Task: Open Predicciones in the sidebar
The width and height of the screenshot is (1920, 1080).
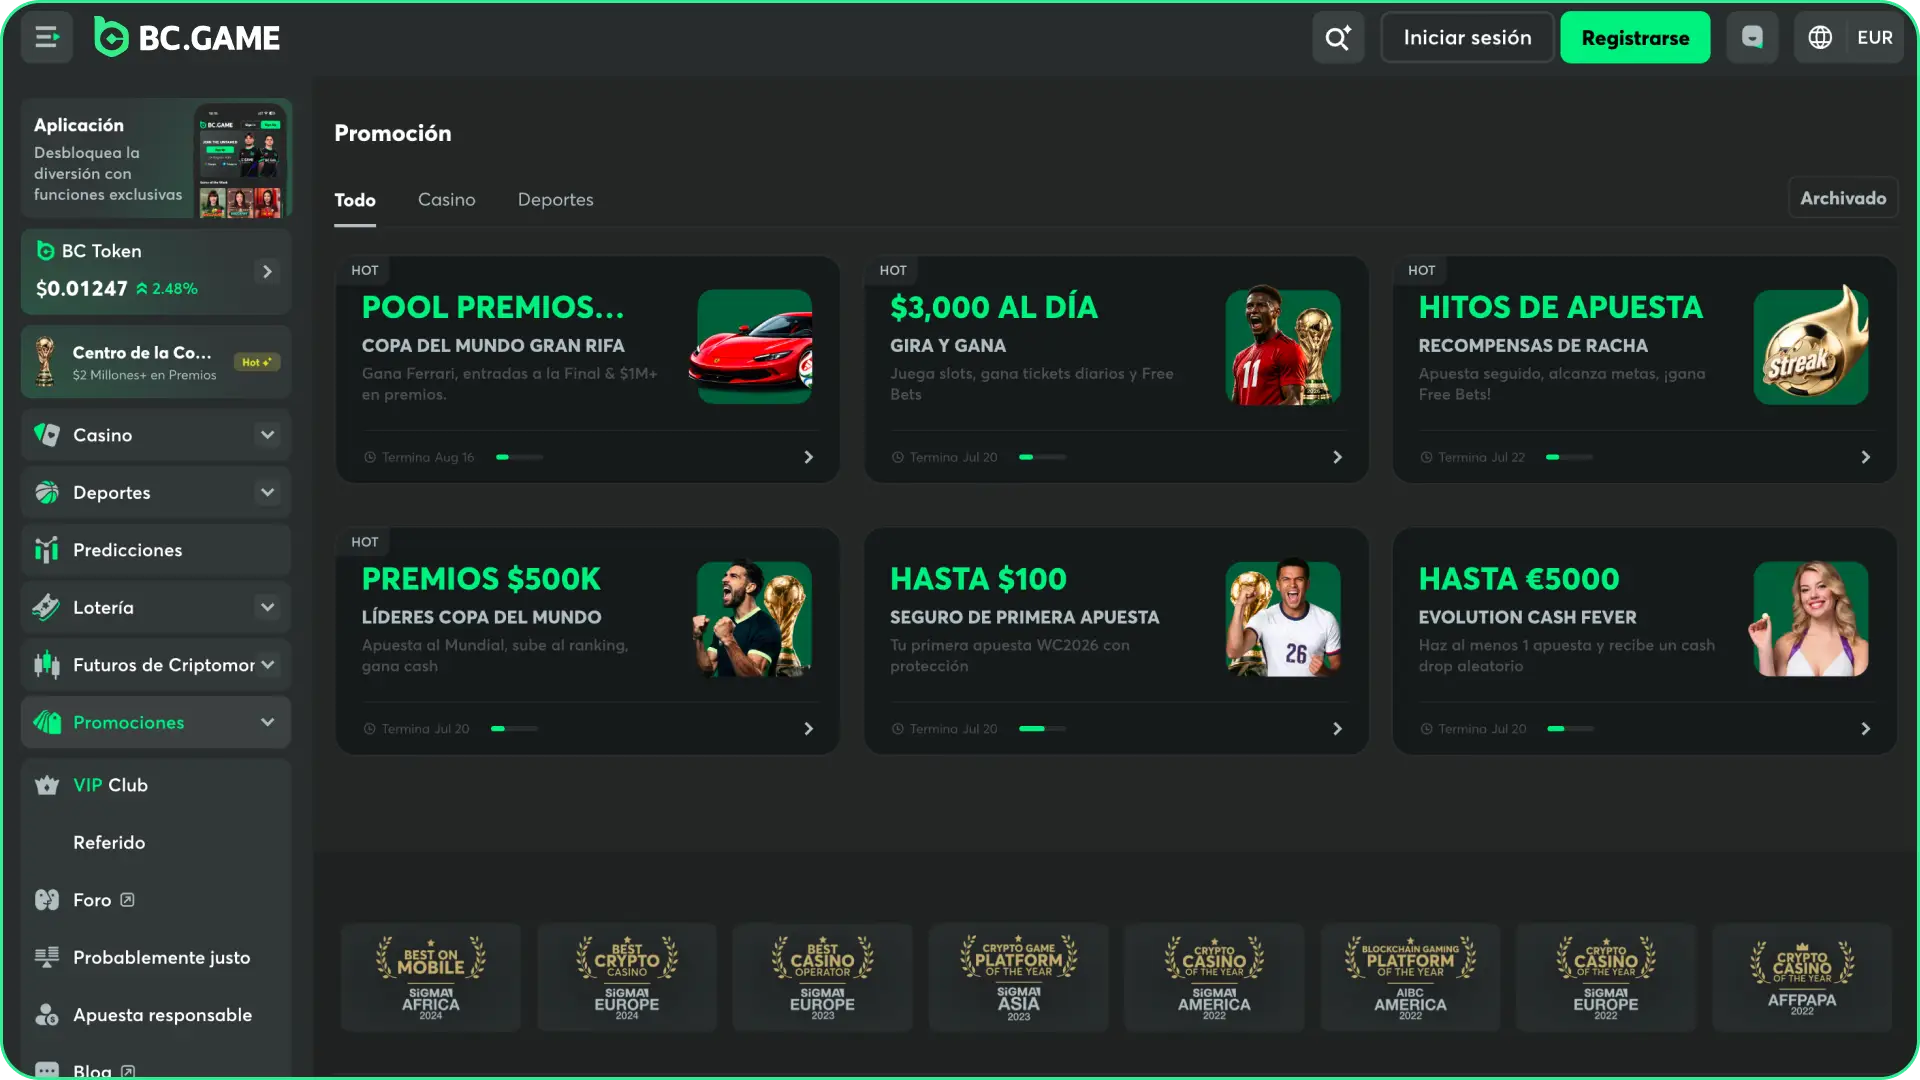Action: pos(156,550)
